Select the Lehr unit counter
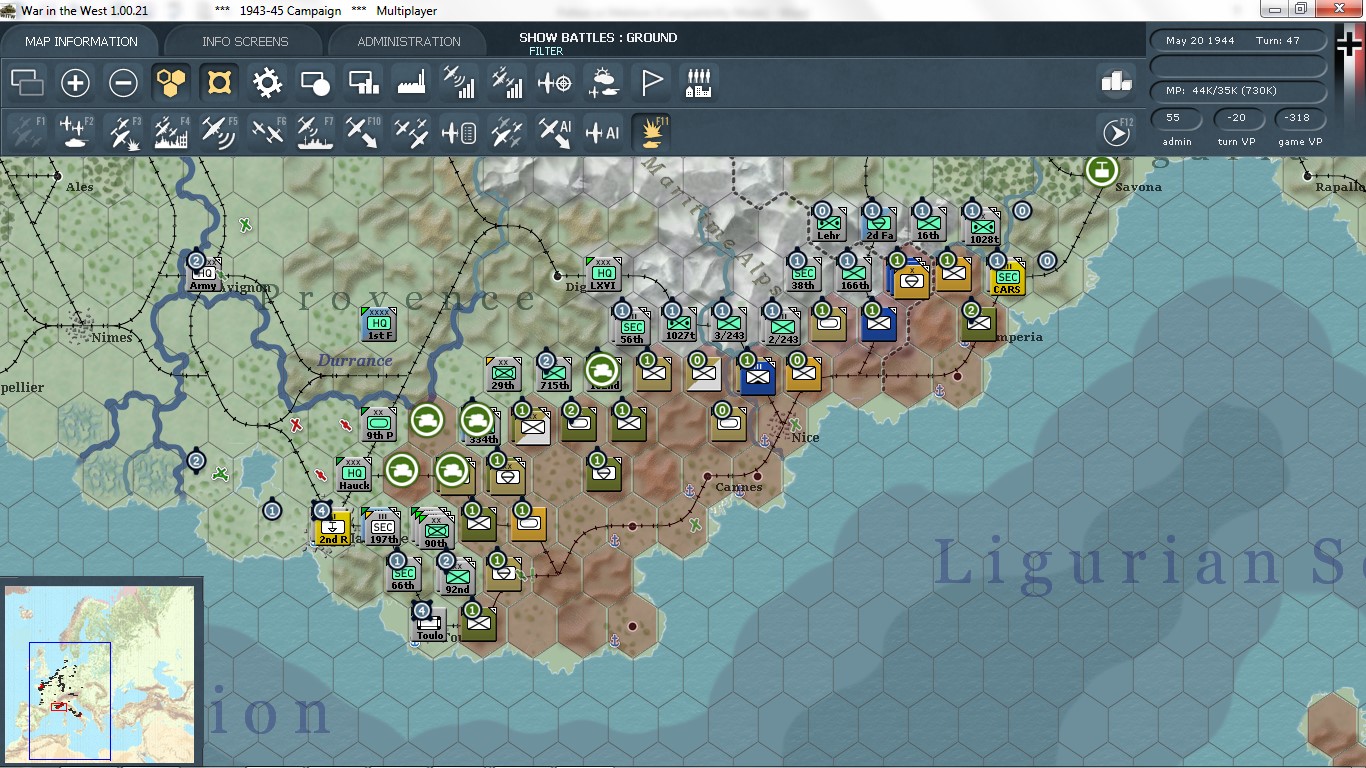 [828, 224]
